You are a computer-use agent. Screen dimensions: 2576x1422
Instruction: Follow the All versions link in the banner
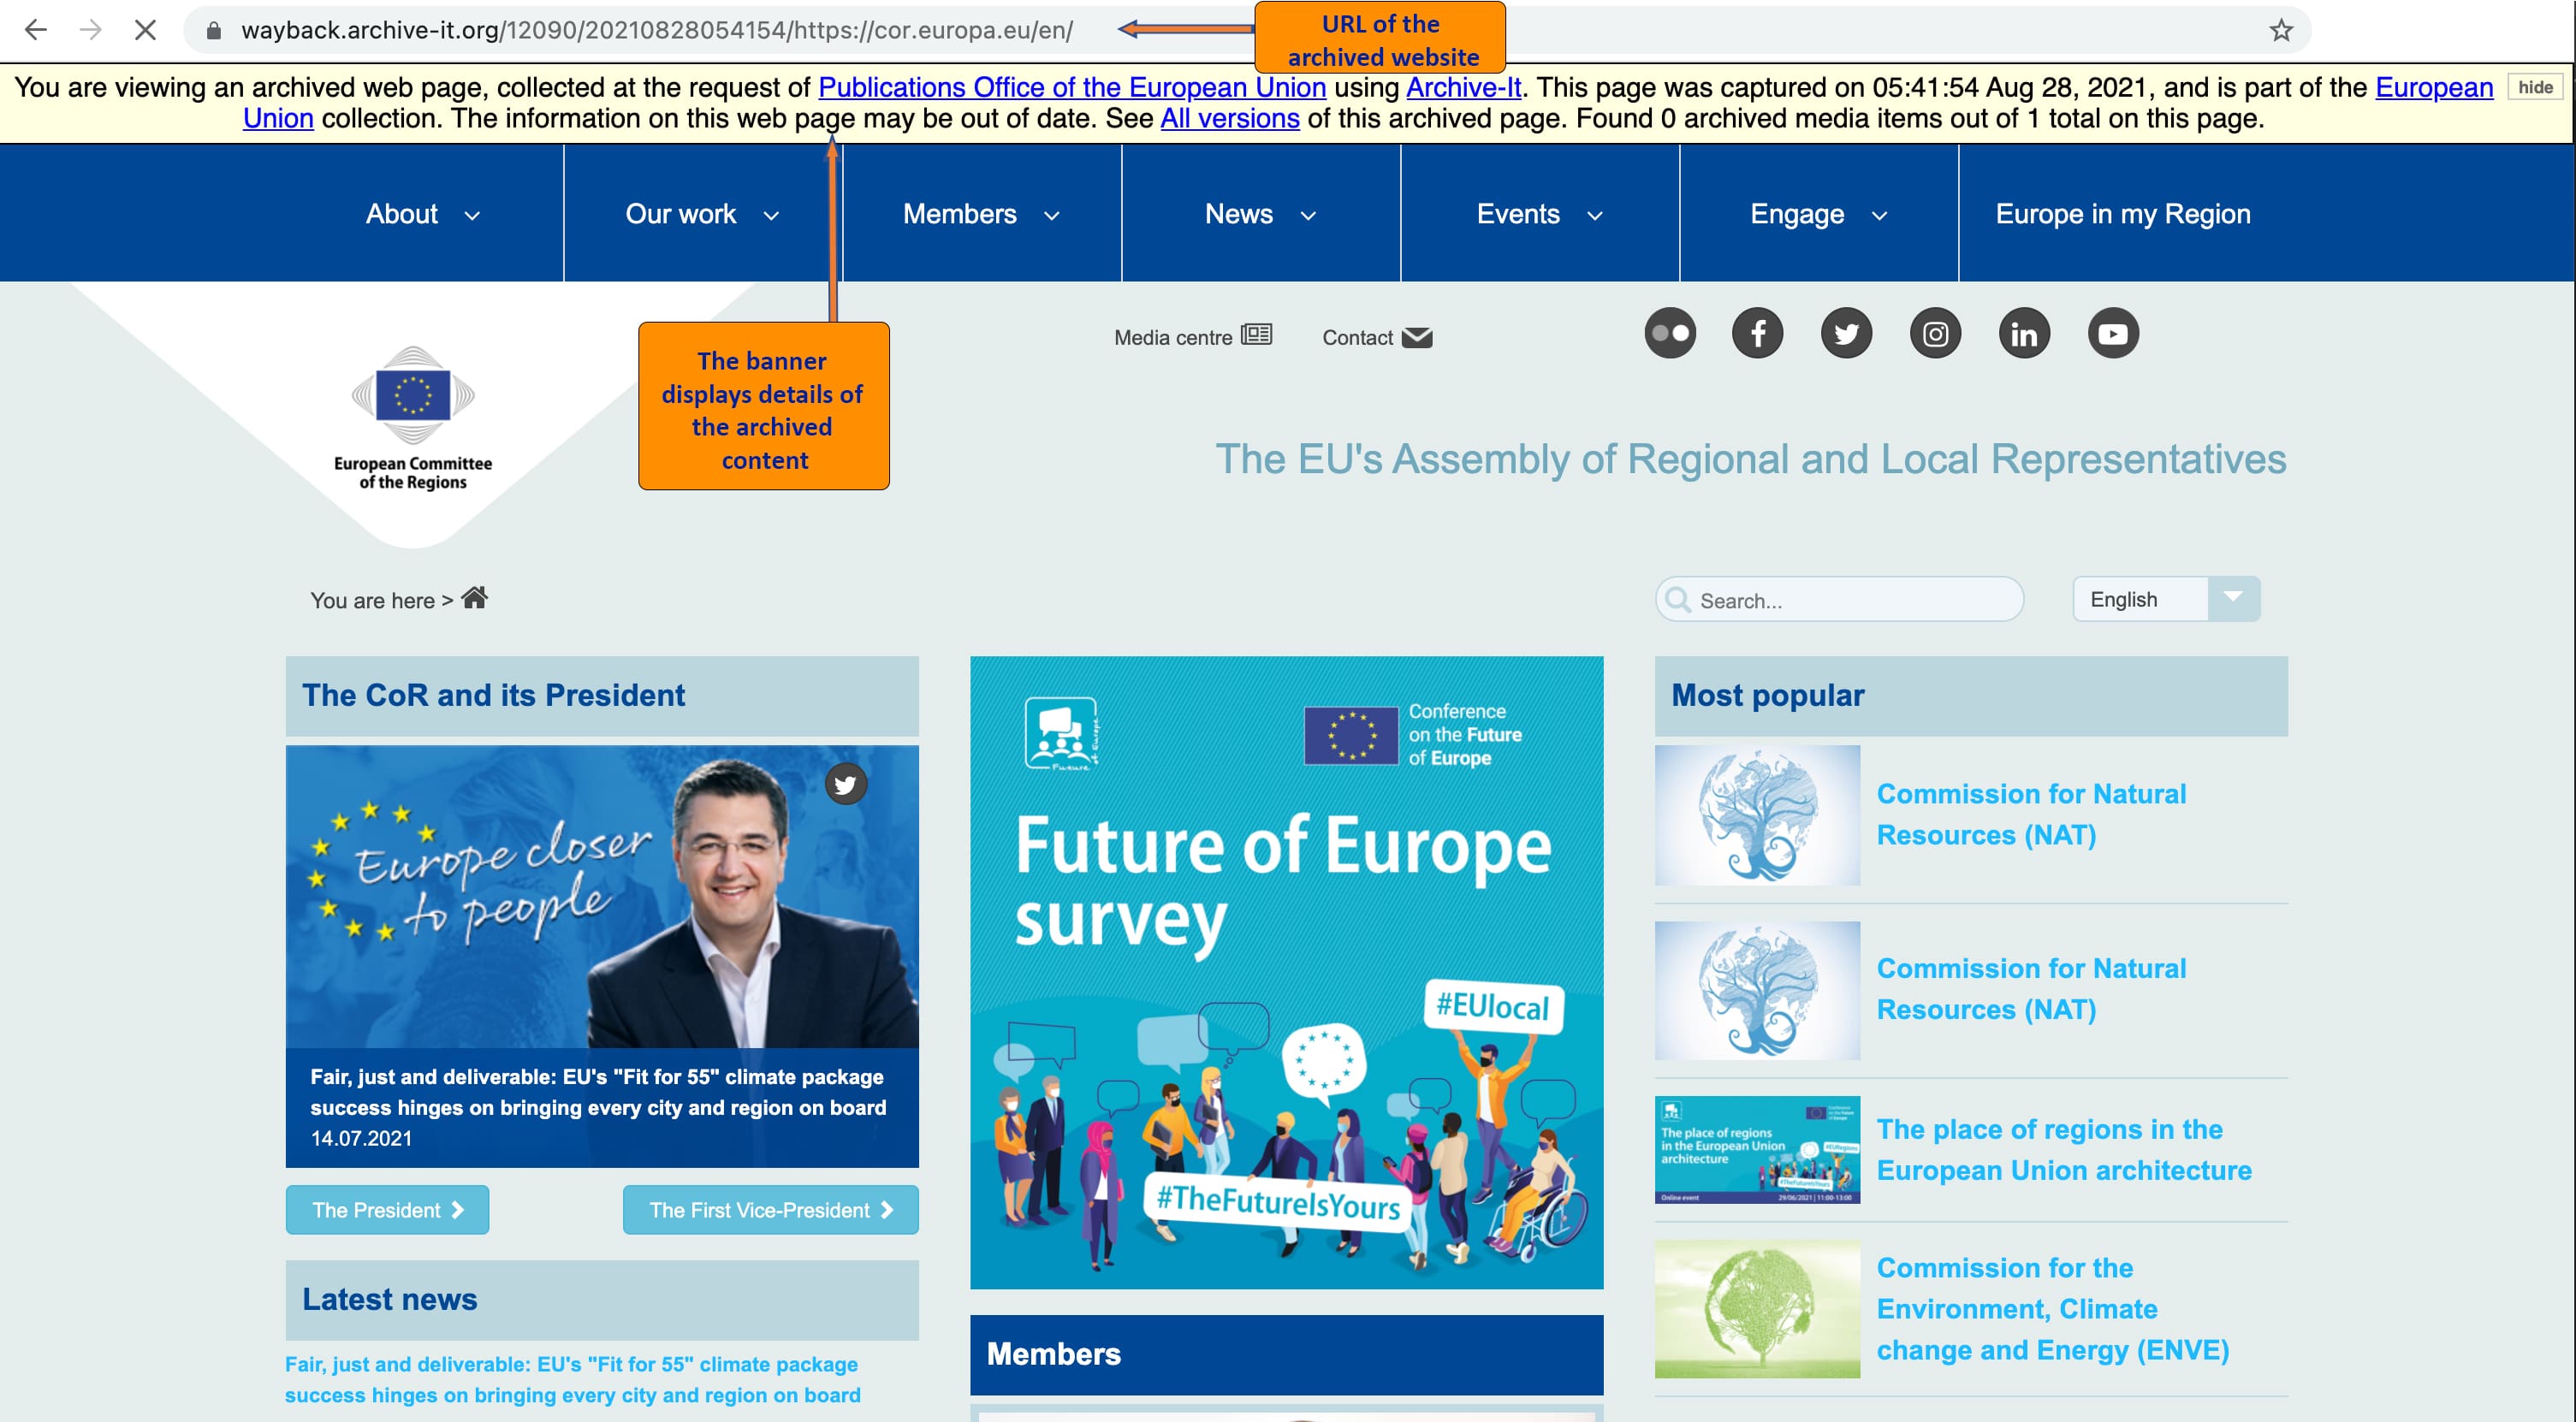[1229, 119]
